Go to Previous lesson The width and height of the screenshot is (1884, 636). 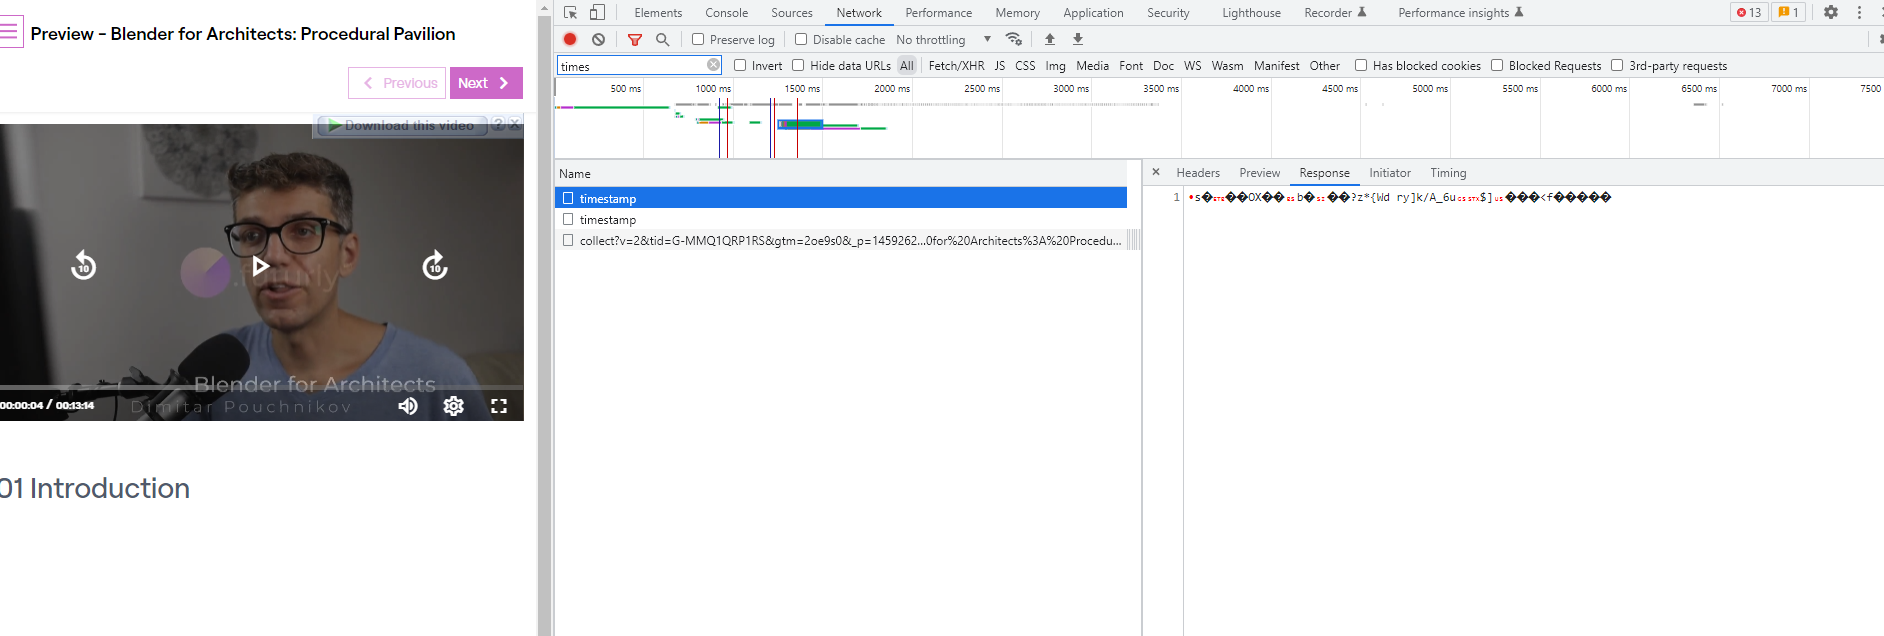point(397,83)
